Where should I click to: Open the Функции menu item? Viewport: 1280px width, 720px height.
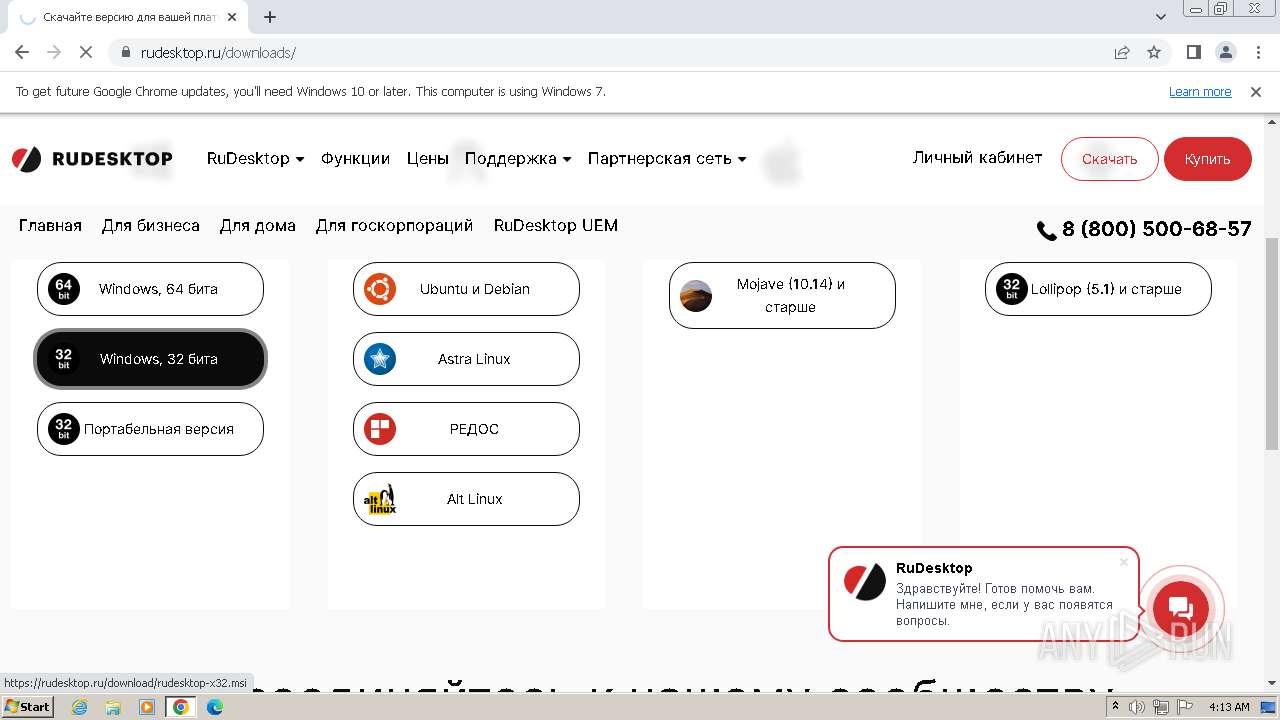click(x=355, y=158)
